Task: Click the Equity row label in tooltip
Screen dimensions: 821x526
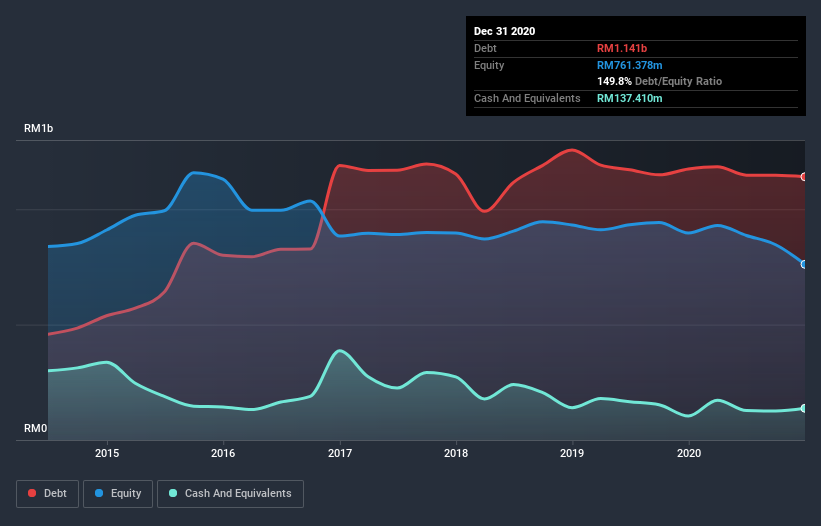Action: coord(489,65)
